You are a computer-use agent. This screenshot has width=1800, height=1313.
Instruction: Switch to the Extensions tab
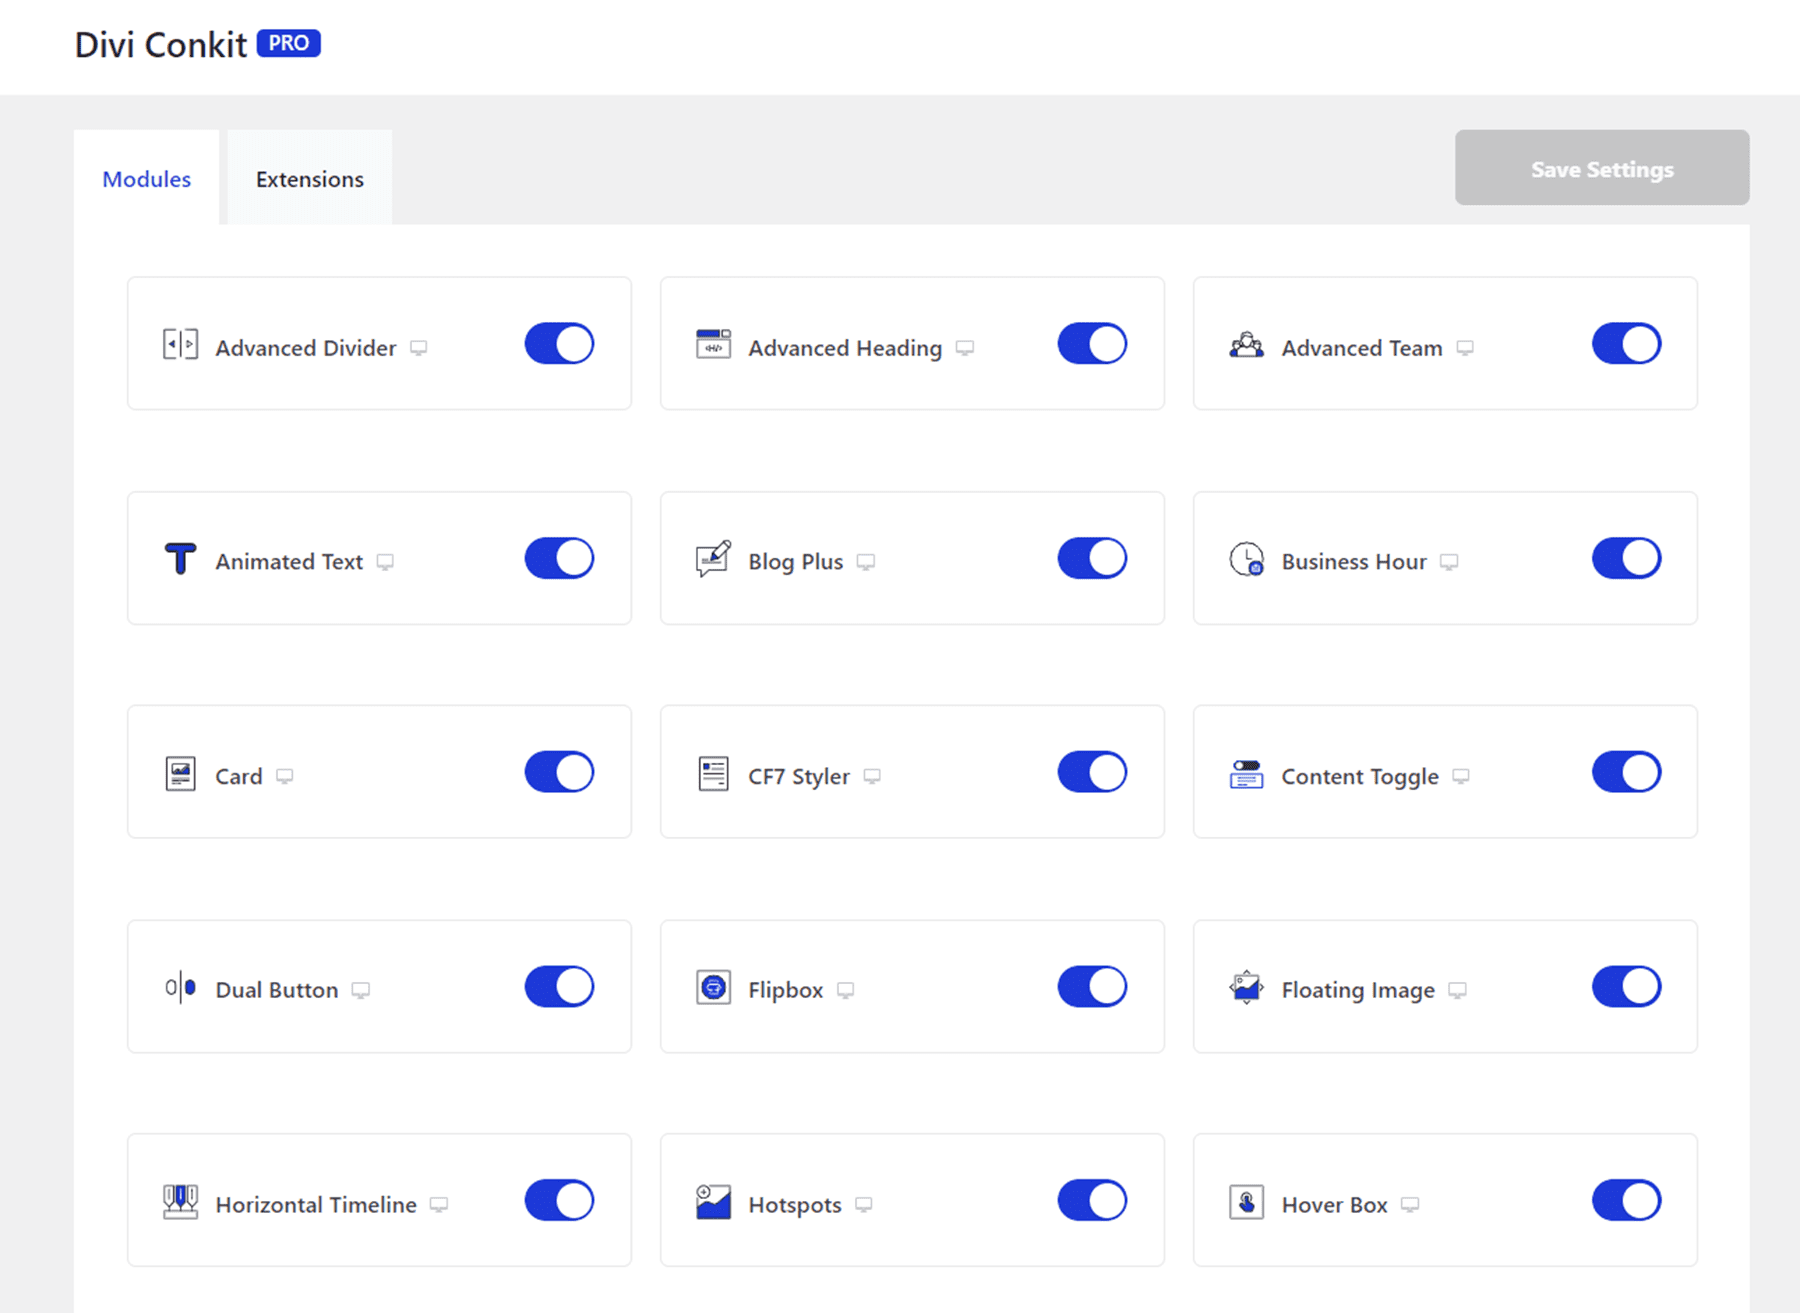[309, 179]
